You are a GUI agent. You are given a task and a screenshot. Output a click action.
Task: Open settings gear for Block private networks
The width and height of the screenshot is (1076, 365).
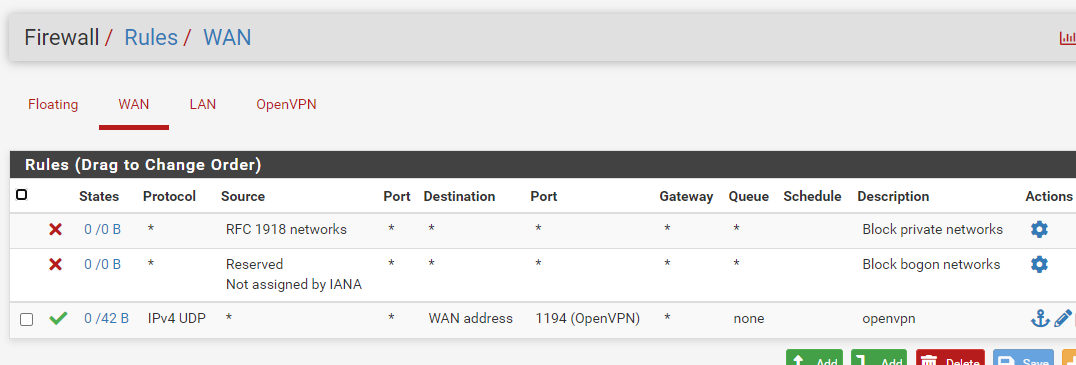pos(1039,229)
